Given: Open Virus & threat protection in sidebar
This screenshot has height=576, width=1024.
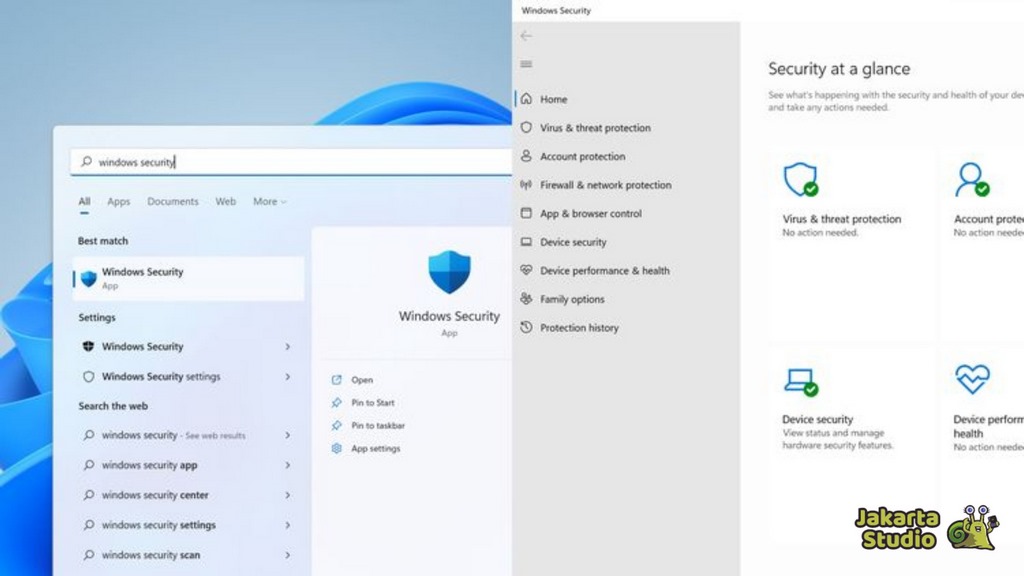Looking at the screenshot, I should (x=595, y=127).
